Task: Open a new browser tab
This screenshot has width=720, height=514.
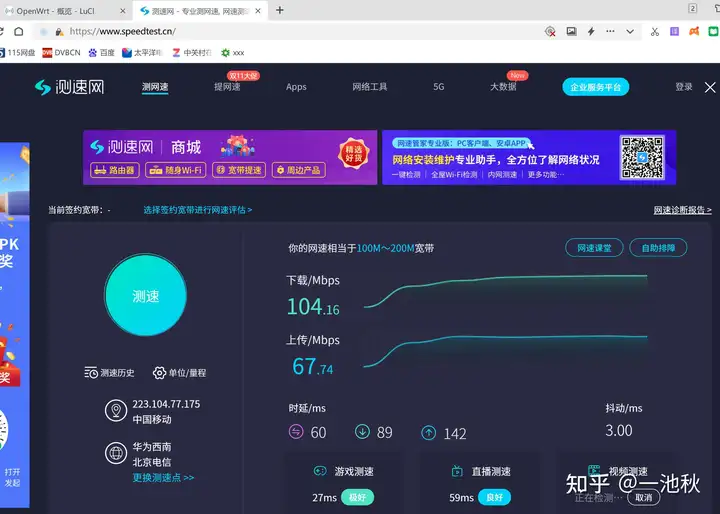Action: click(280, 10)
